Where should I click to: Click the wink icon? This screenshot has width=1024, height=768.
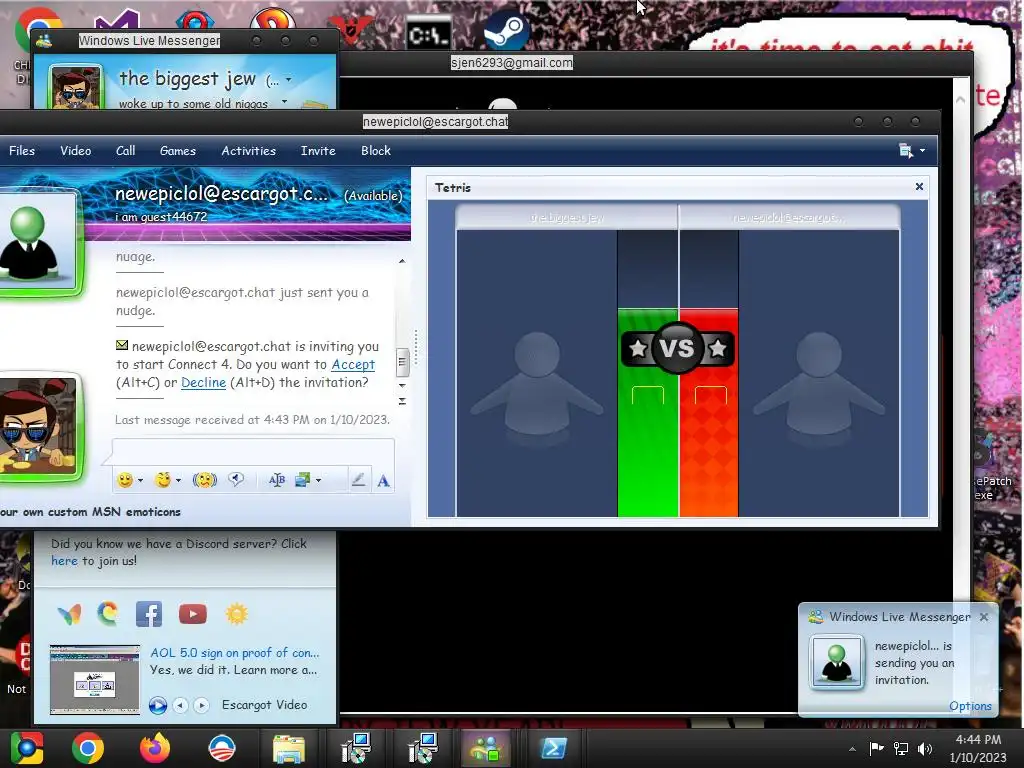pyautogui.click(x=163, y=480)
